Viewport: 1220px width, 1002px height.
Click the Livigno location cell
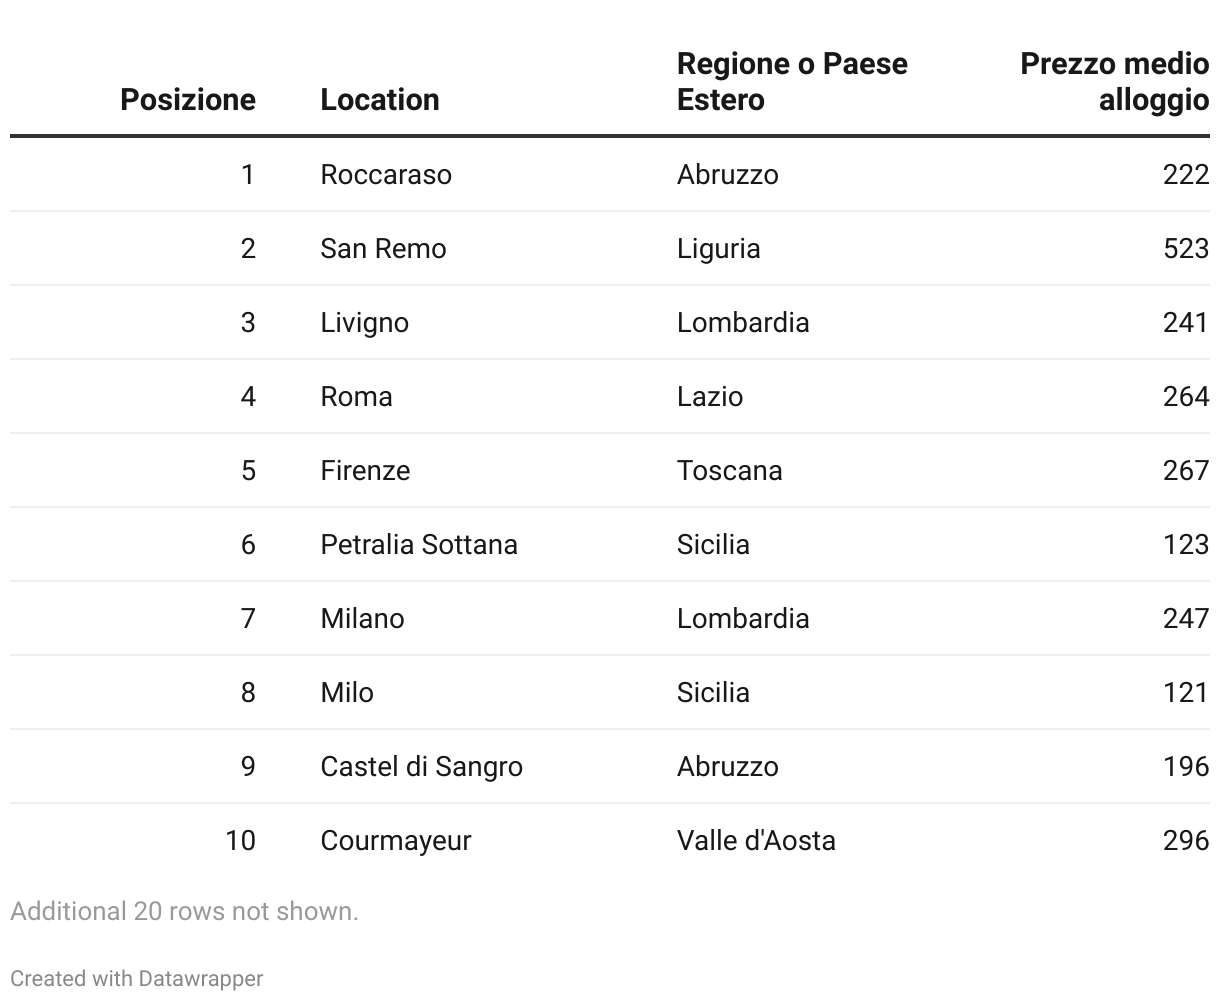click(364, 323)
